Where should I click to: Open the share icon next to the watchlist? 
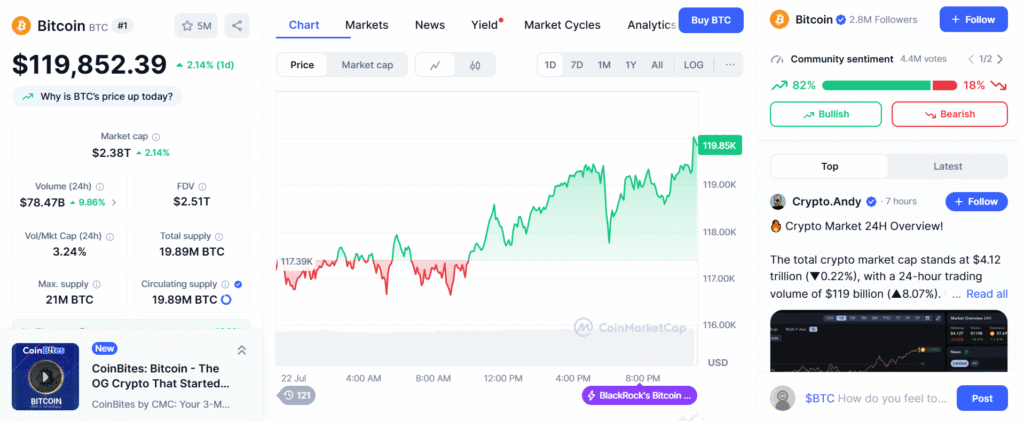click(237, 26)
